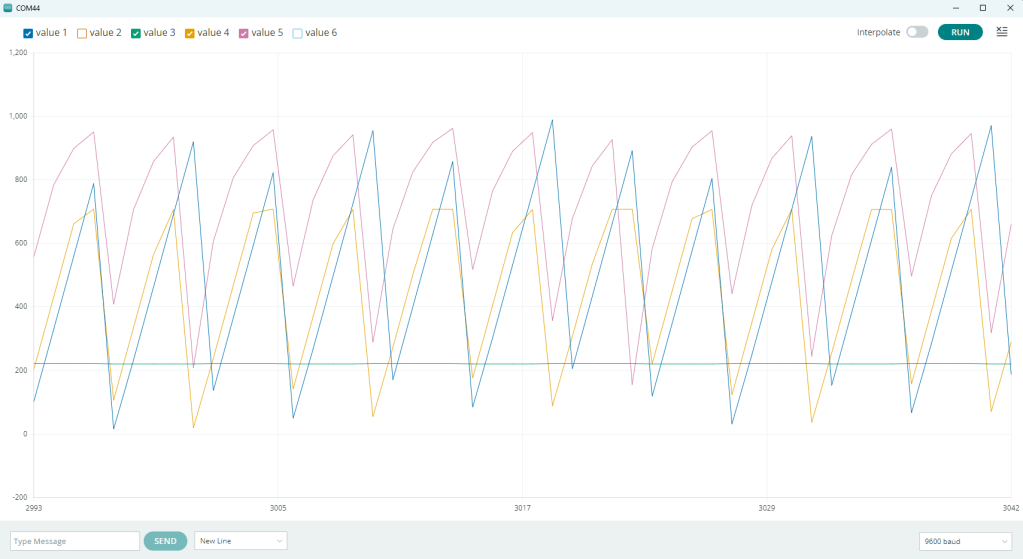This screenshot has height=559, width=1023.
Task: Enable the value 2 series checkbox
Action: pyautogui.click(x=83, y=33)
